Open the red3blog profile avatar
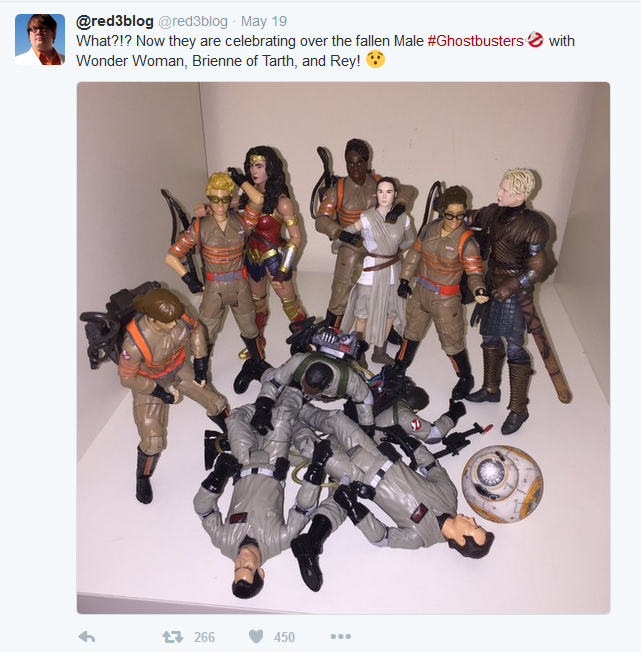 [40, 40]
